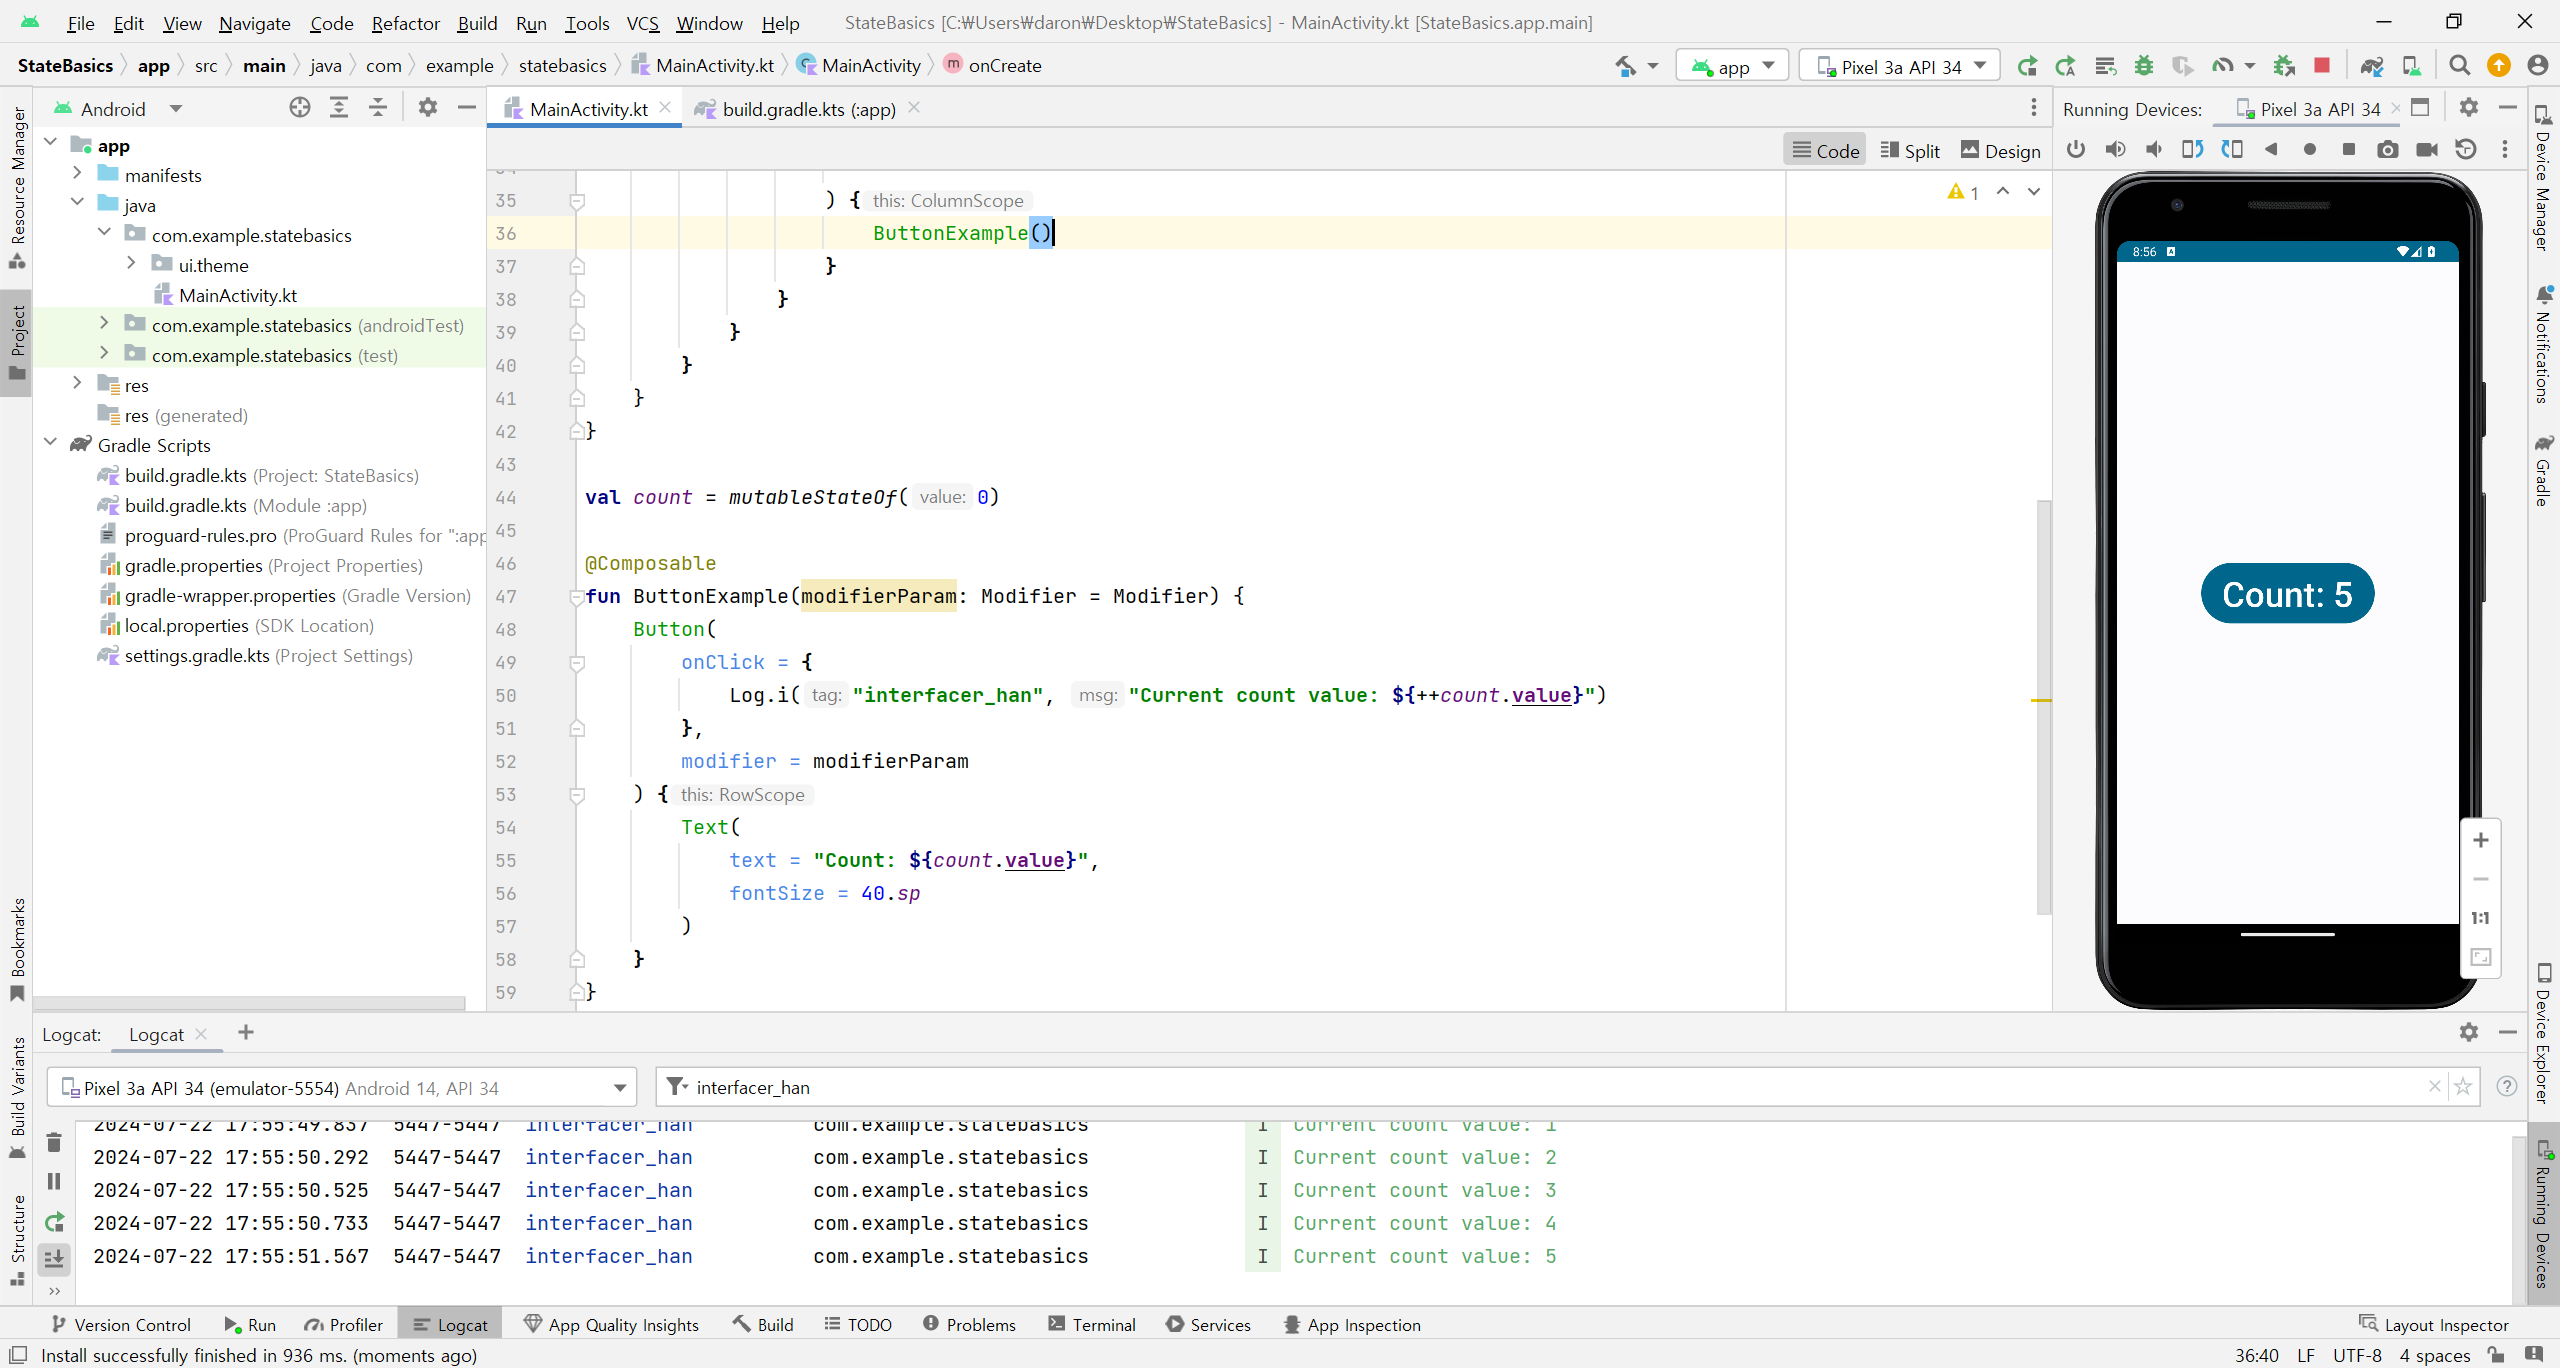
Task: Toggle scroll to end in logcat
Action: [x=54, y=1259]
